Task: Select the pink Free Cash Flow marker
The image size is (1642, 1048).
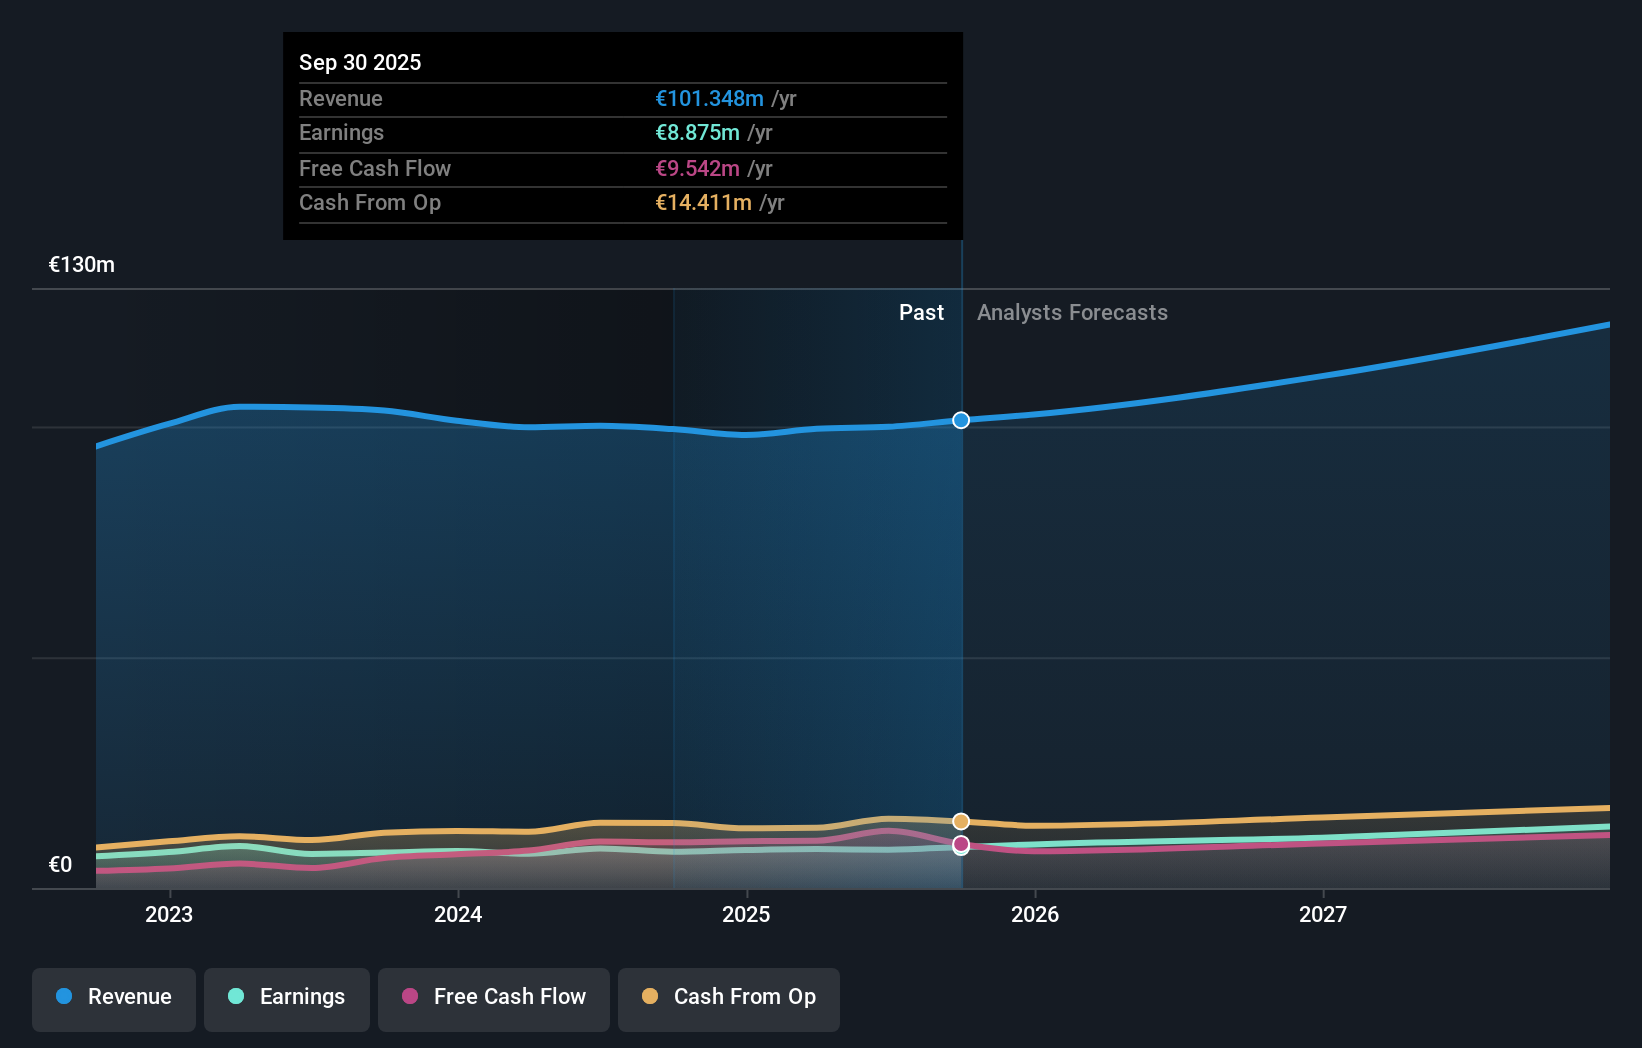Action: pos(961,845)
